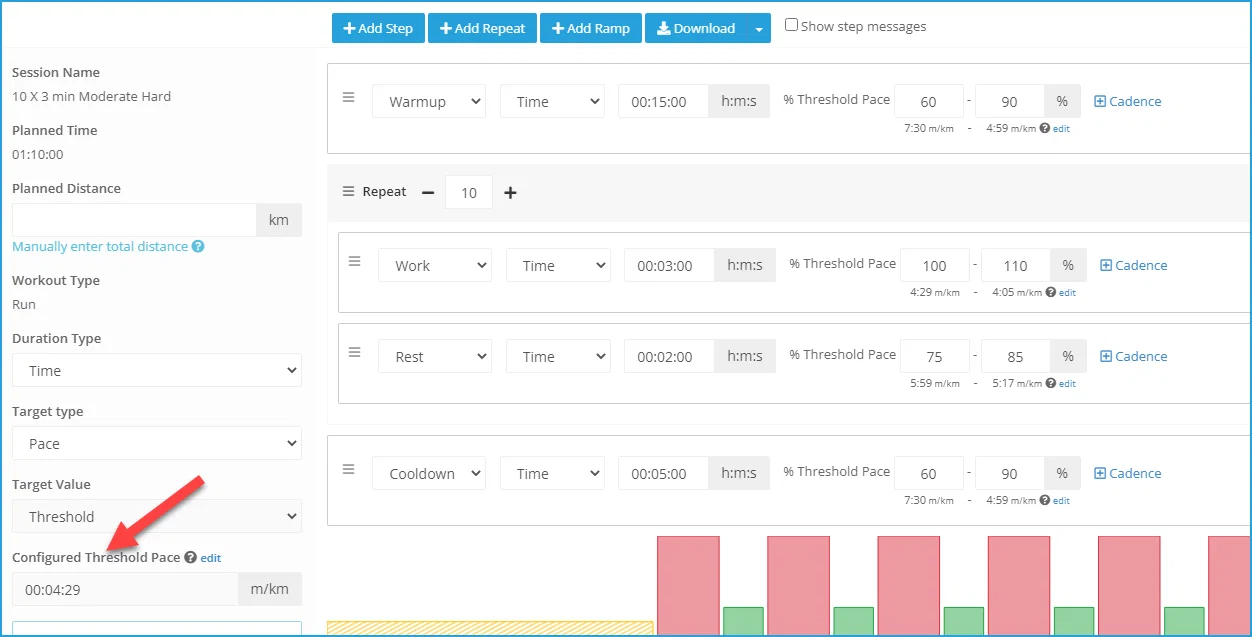The height and width of the screenshot is (637, 1252).
Task: Expand Cadence on the Work step
Action: [x=1134, y=265]
